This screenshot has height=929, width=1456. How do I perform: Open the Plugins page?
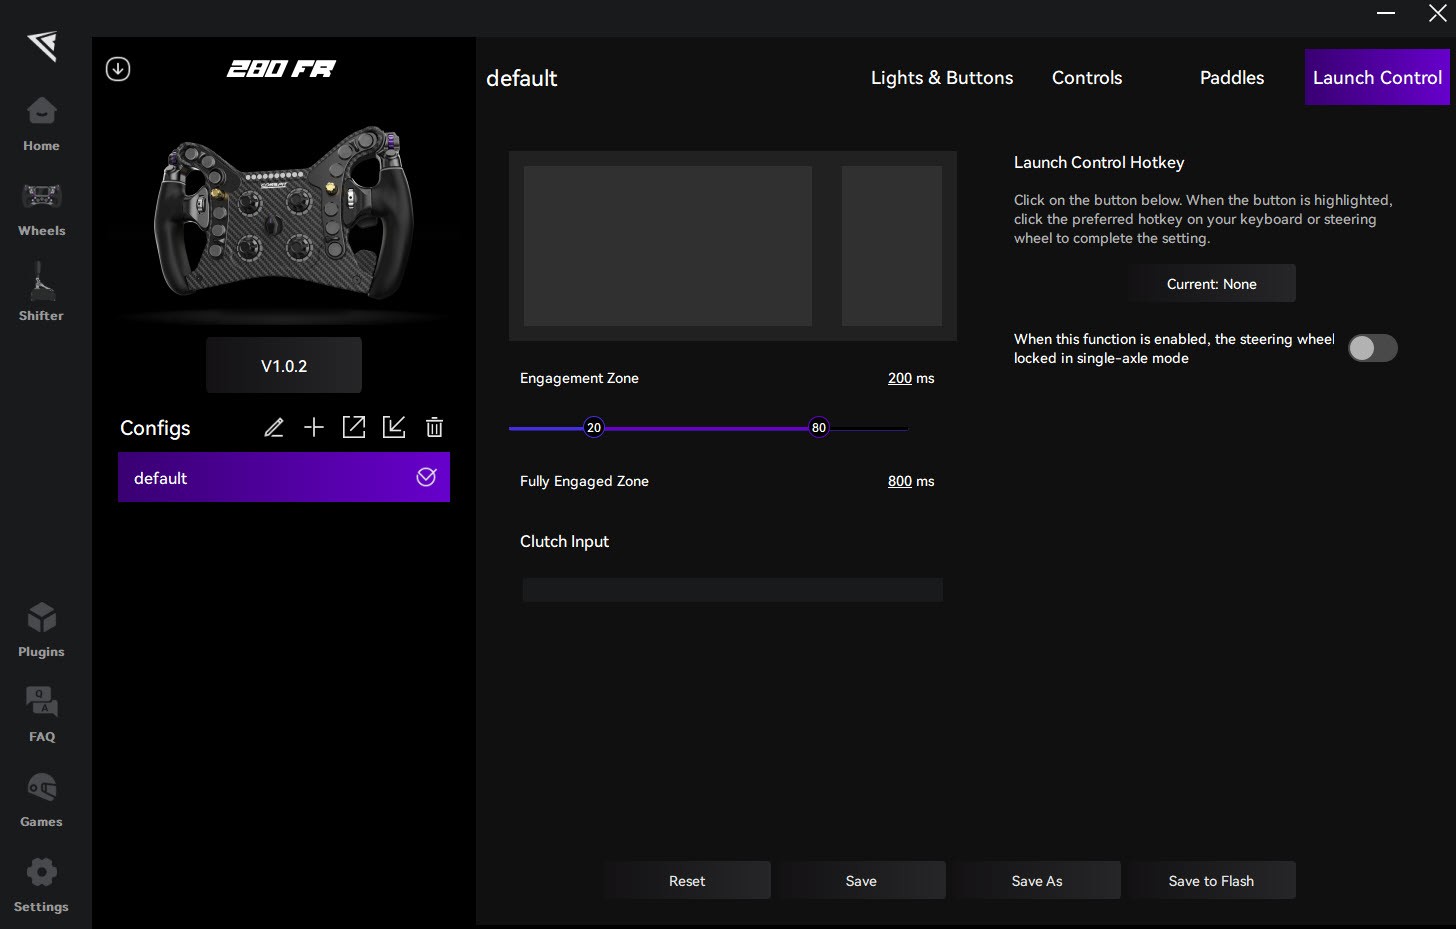tap(41, 630)
